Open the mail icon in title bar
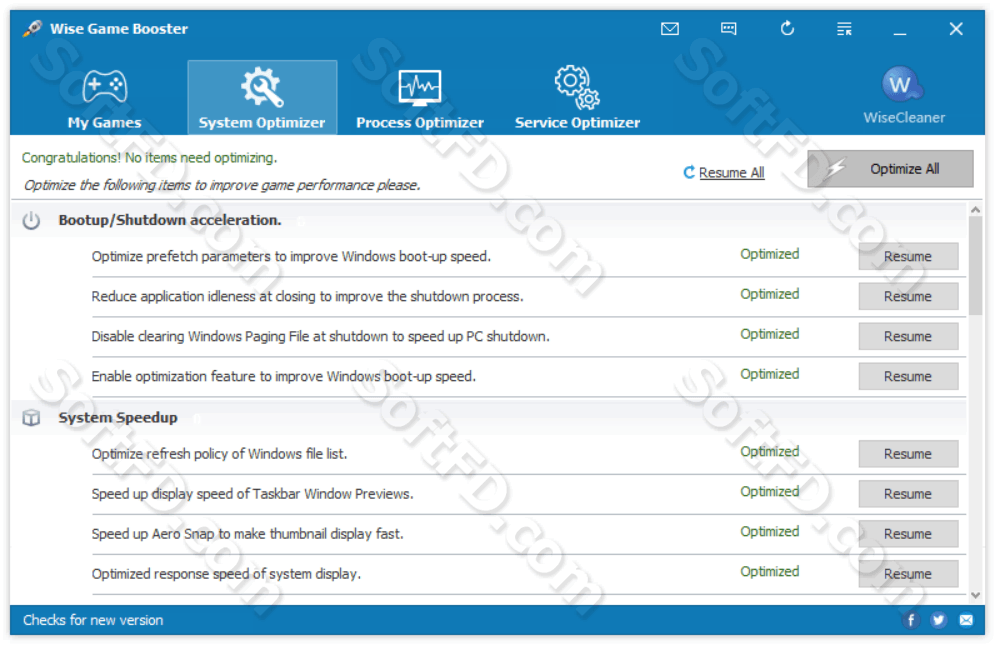The image size is (995, 645). point(669,29)
